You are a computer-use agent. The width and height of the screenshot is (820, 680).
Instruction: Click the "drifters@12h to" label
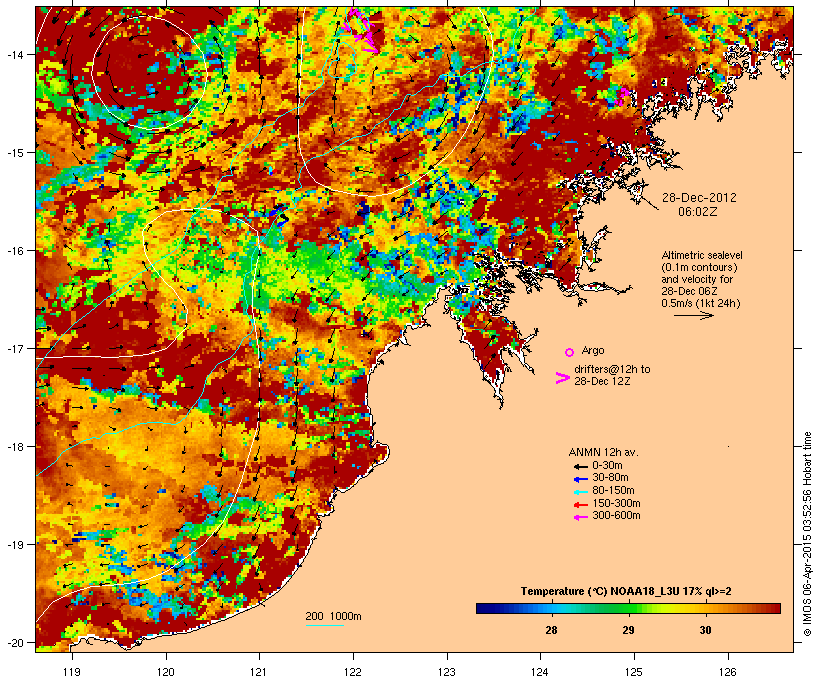click(612, 369)
